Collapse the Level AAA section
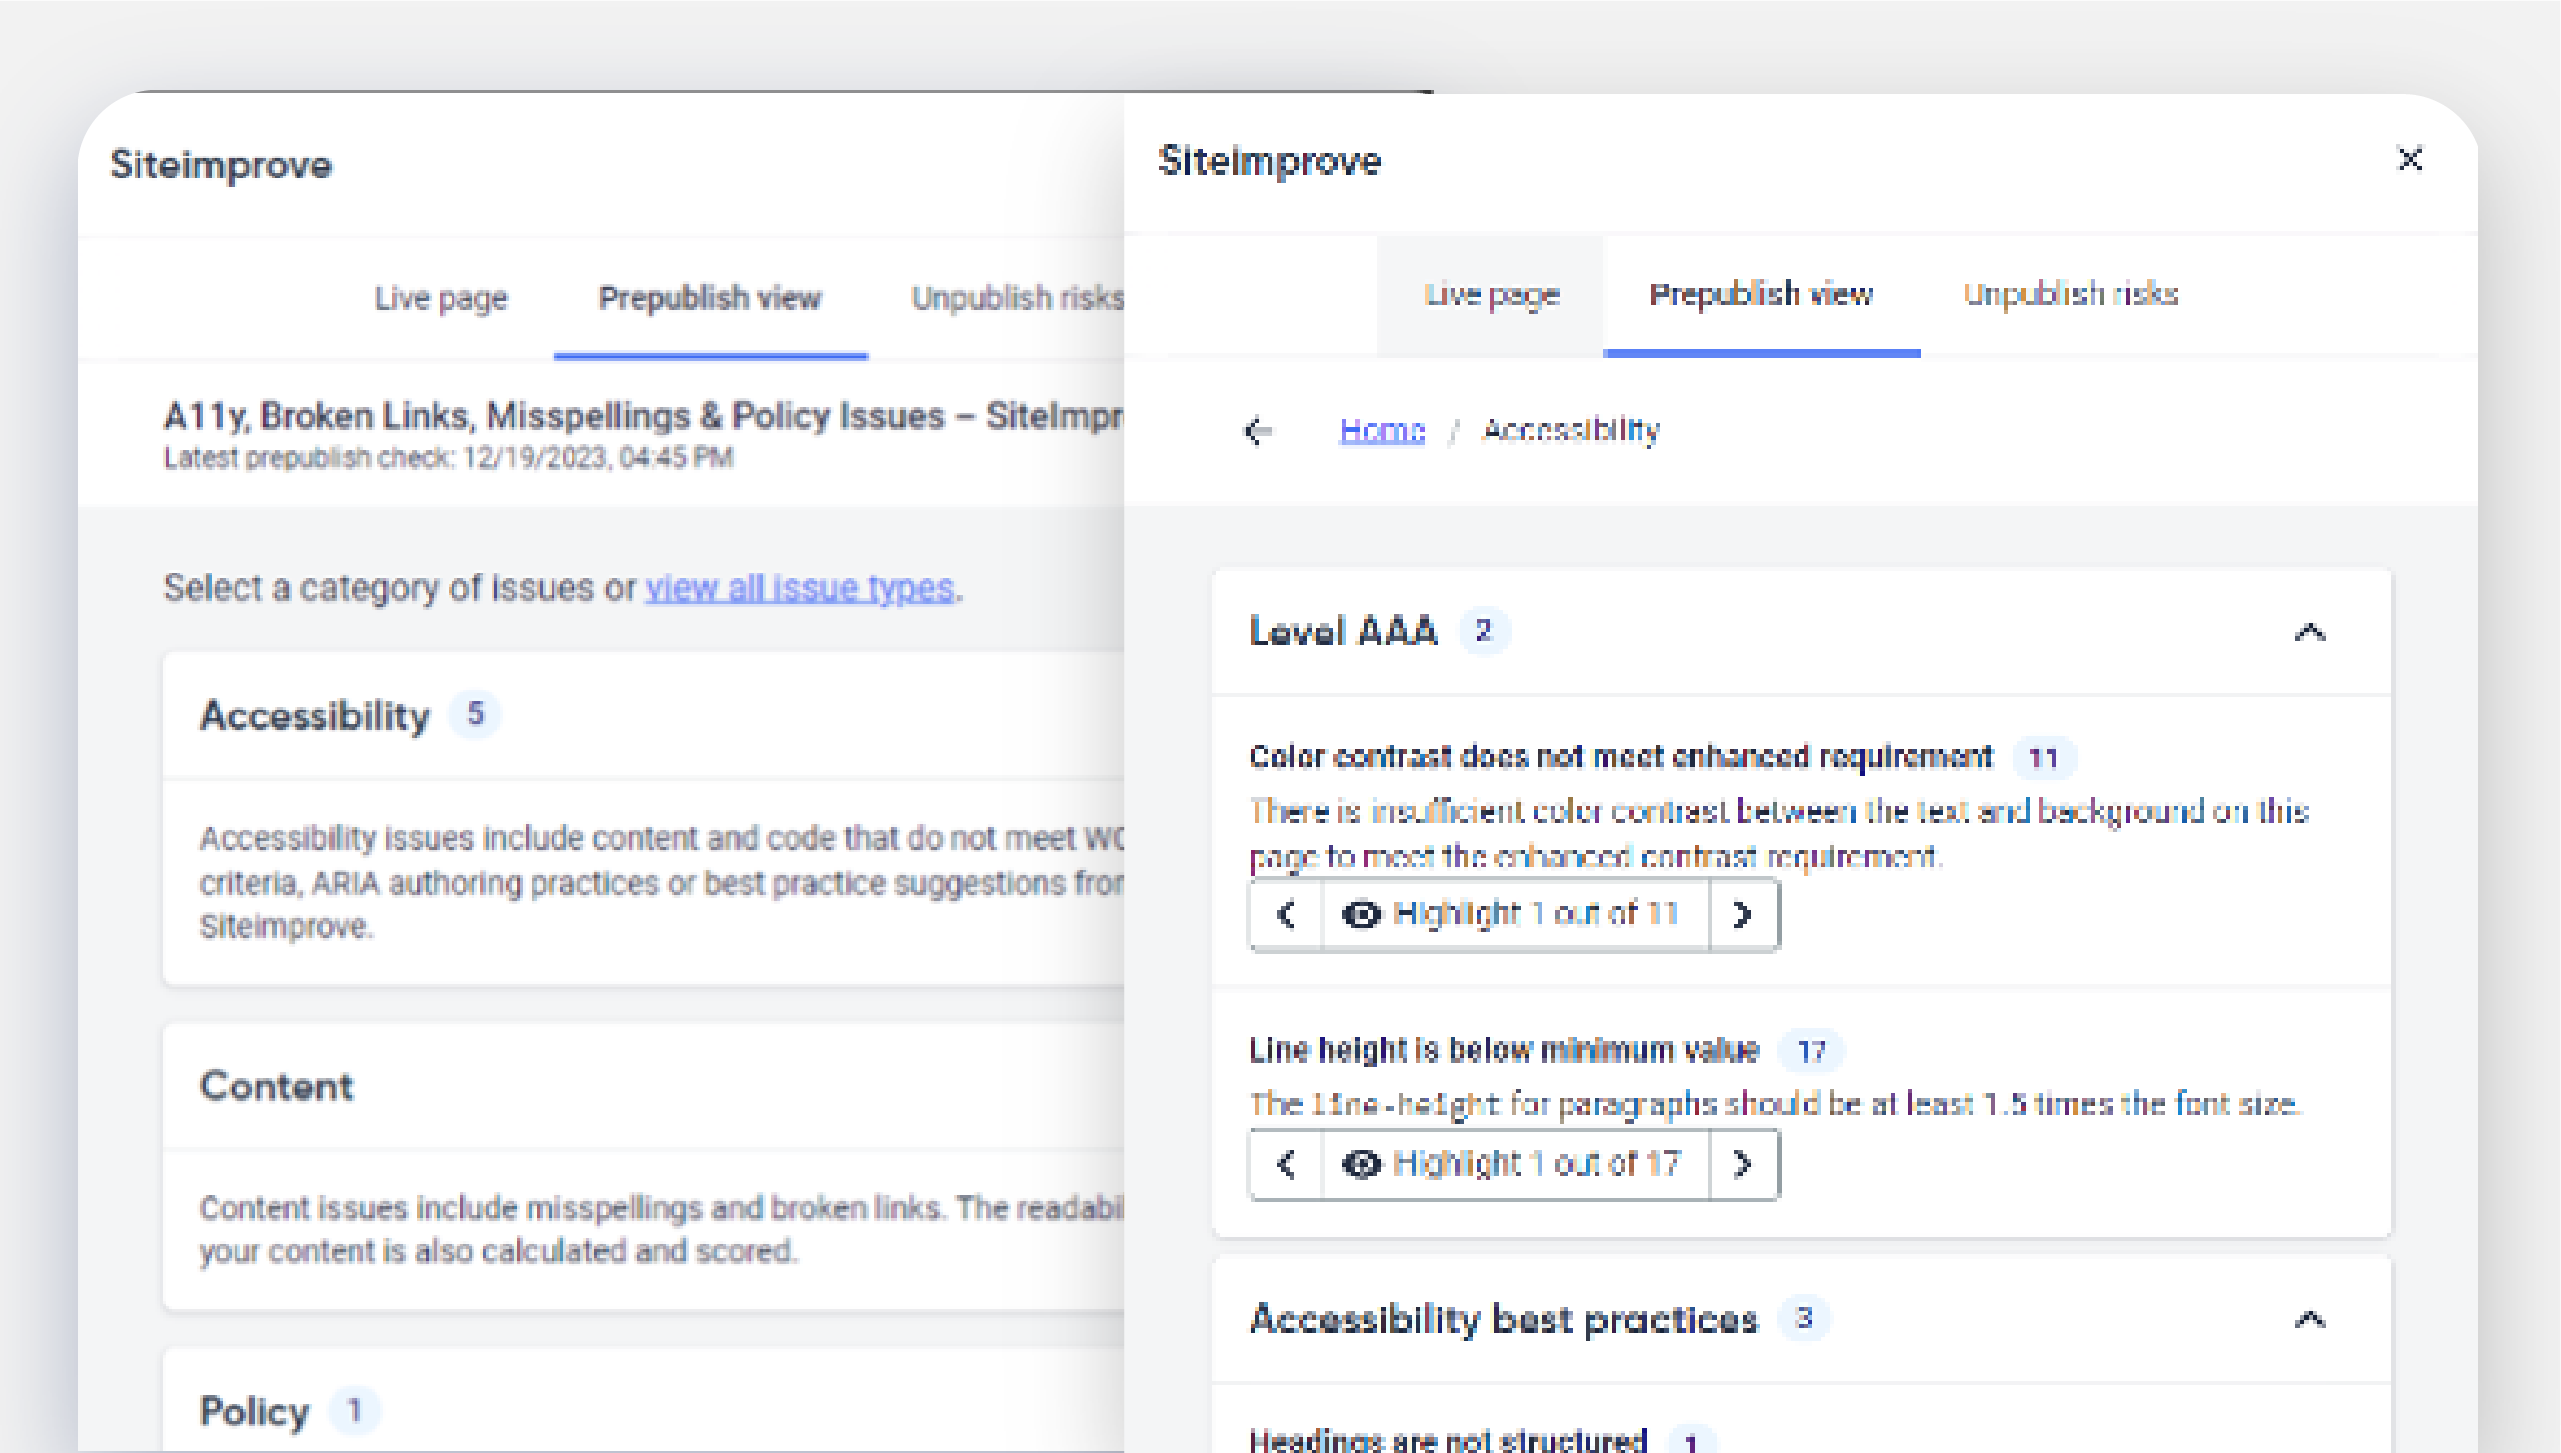 point(2312,631)
